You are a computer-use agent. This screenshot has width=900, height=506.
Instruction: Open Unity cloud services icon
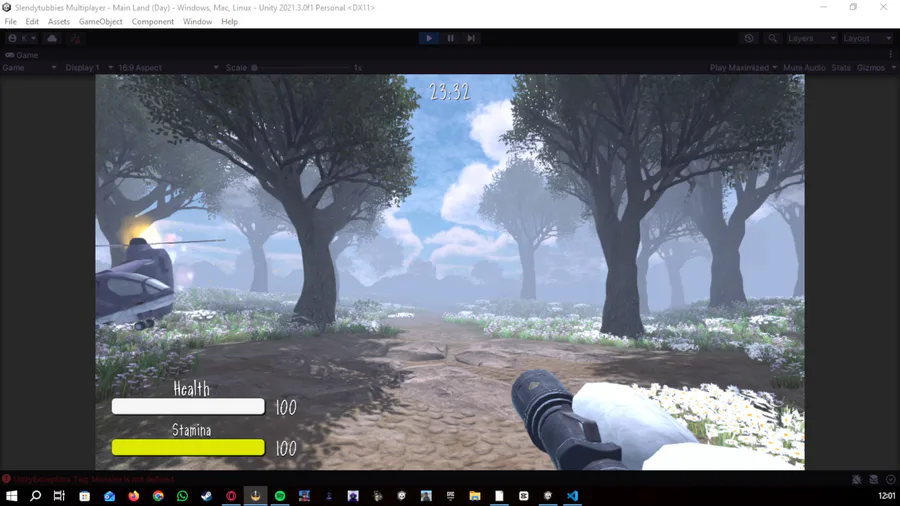pos(52,38)
